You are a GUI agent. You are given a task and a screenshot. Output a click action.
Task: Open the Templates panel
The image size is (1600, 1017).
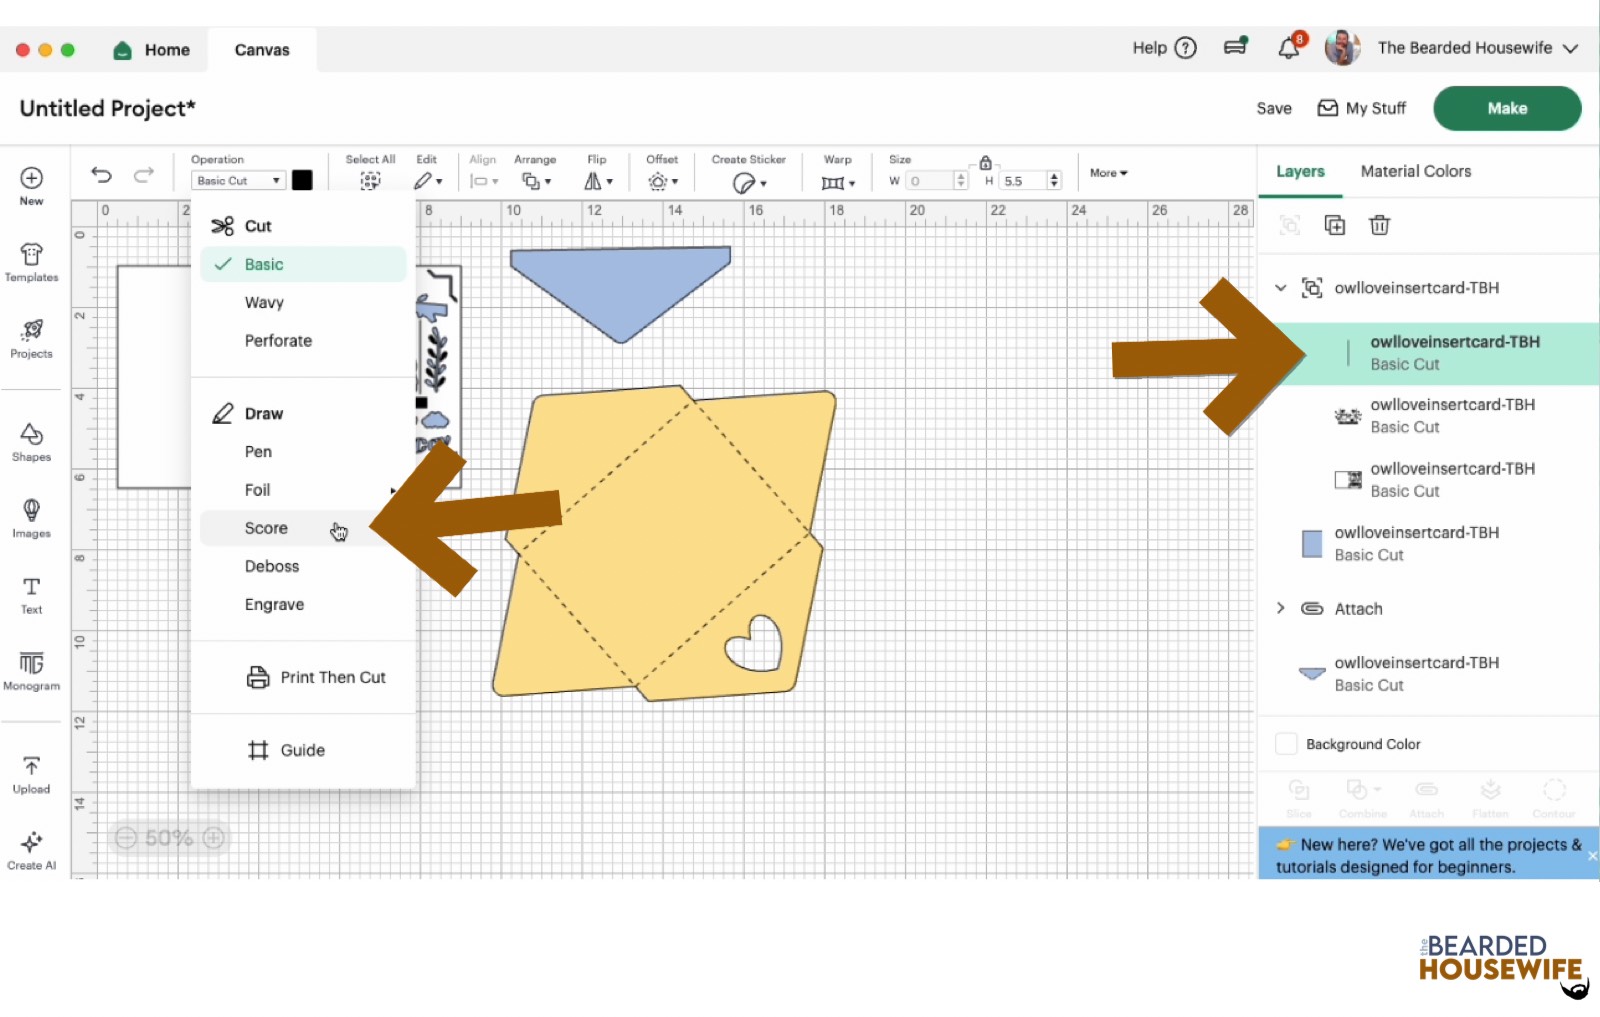31,262
